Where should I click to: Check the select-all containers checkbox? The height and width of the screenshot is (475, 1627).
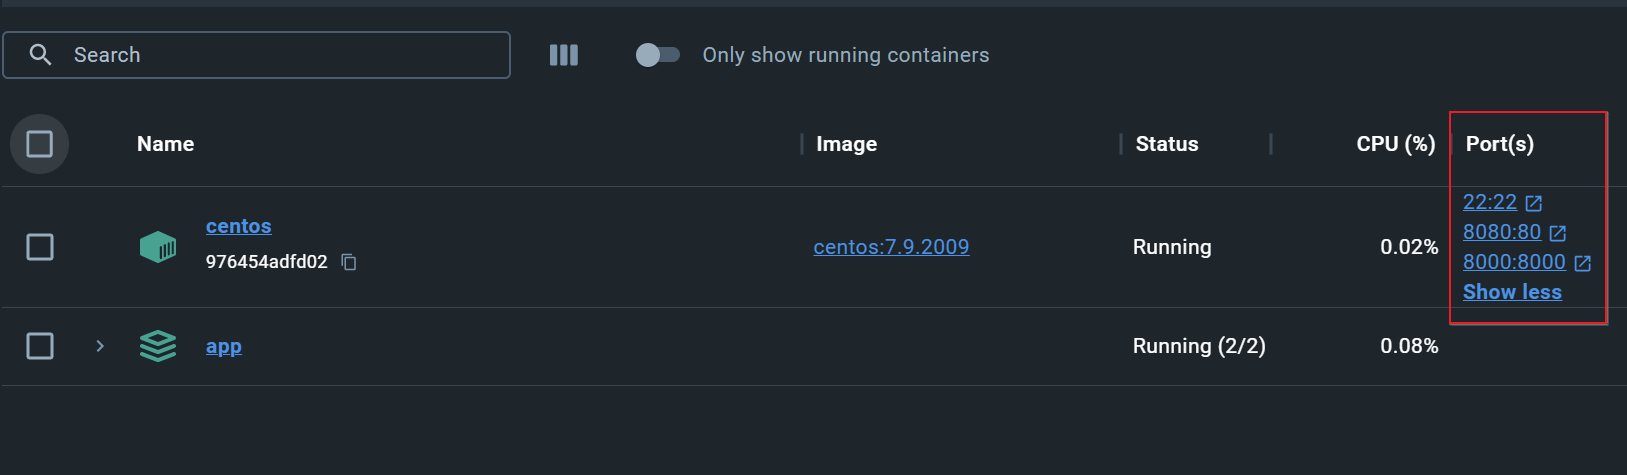pos(40,144)
